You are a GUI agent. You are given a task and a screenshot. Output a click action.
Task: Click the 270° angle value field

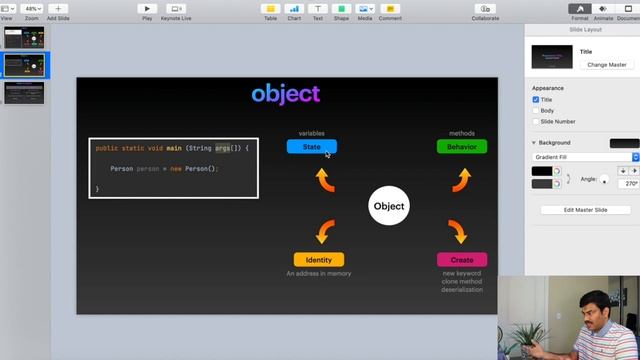(629, 184)
